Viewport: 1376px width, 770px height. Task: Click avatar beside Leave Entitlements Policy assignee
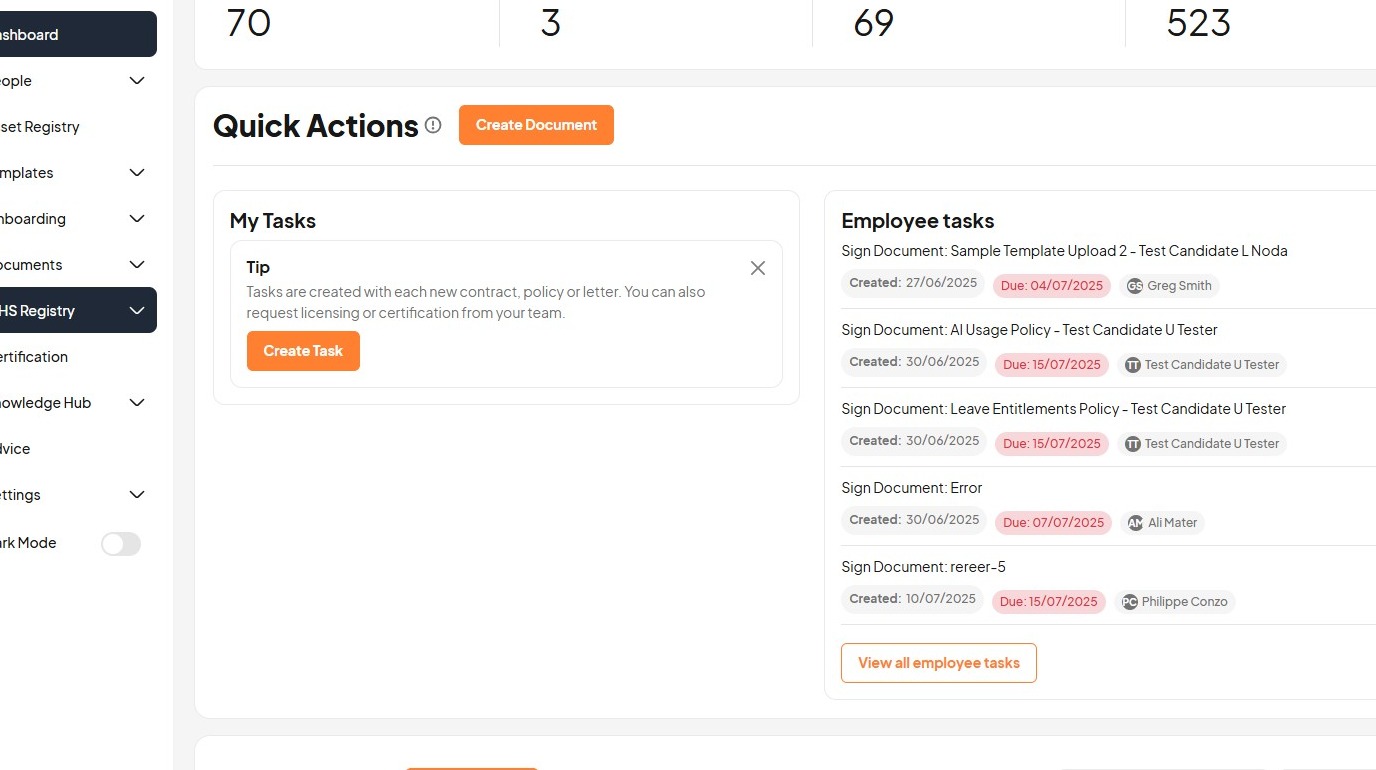(x=1133, y=444)
